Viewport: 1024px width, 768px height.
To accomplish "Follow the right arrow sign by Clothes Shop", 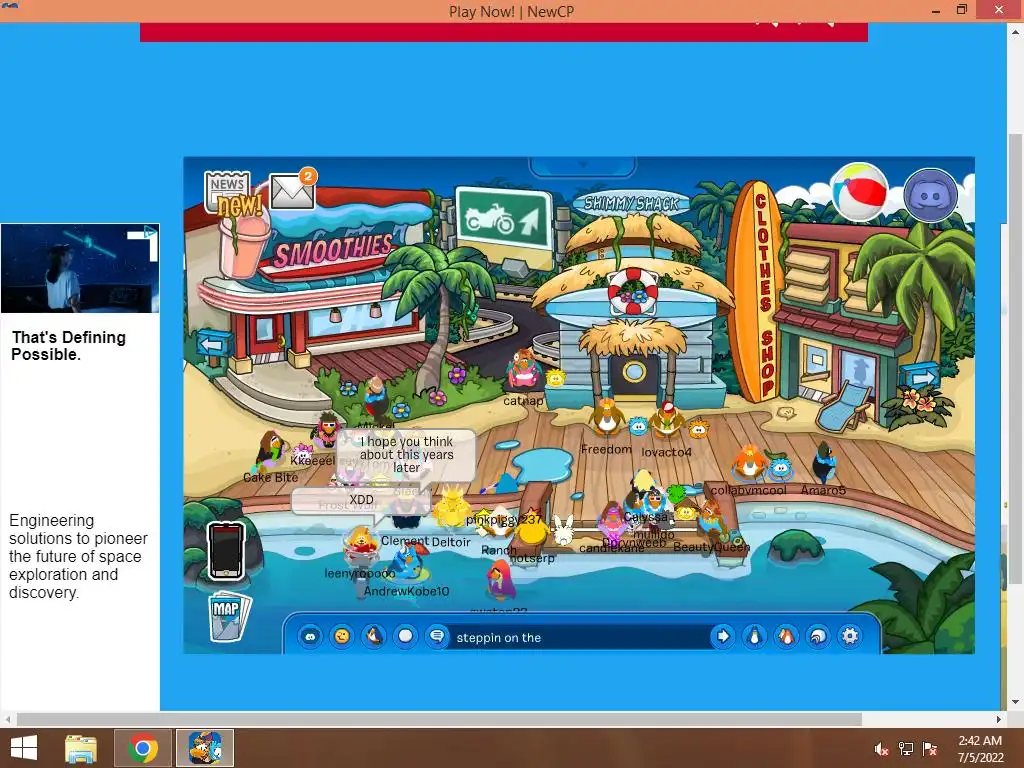I will (920, 378).
